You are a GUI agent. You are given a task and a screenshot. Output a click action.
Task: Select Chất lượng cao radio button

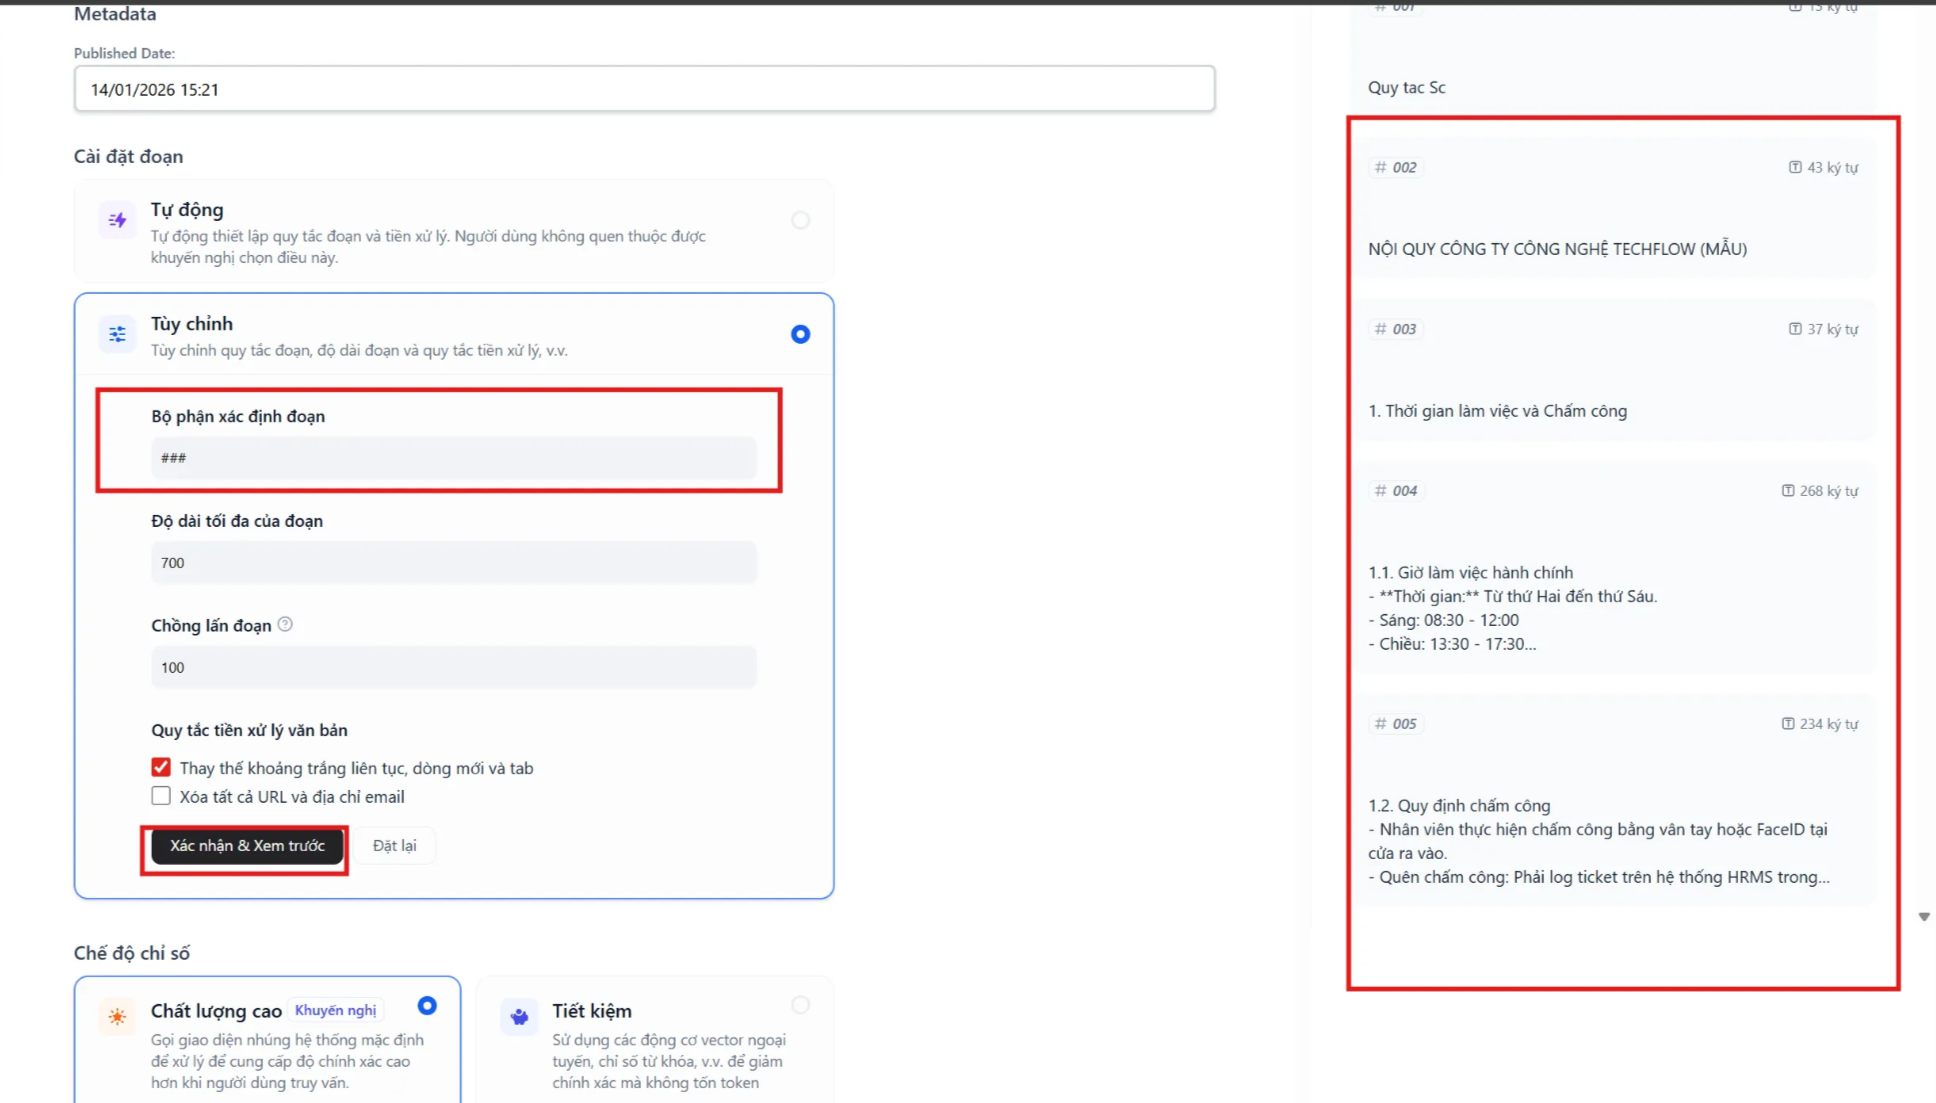(x=427, y=1006)
